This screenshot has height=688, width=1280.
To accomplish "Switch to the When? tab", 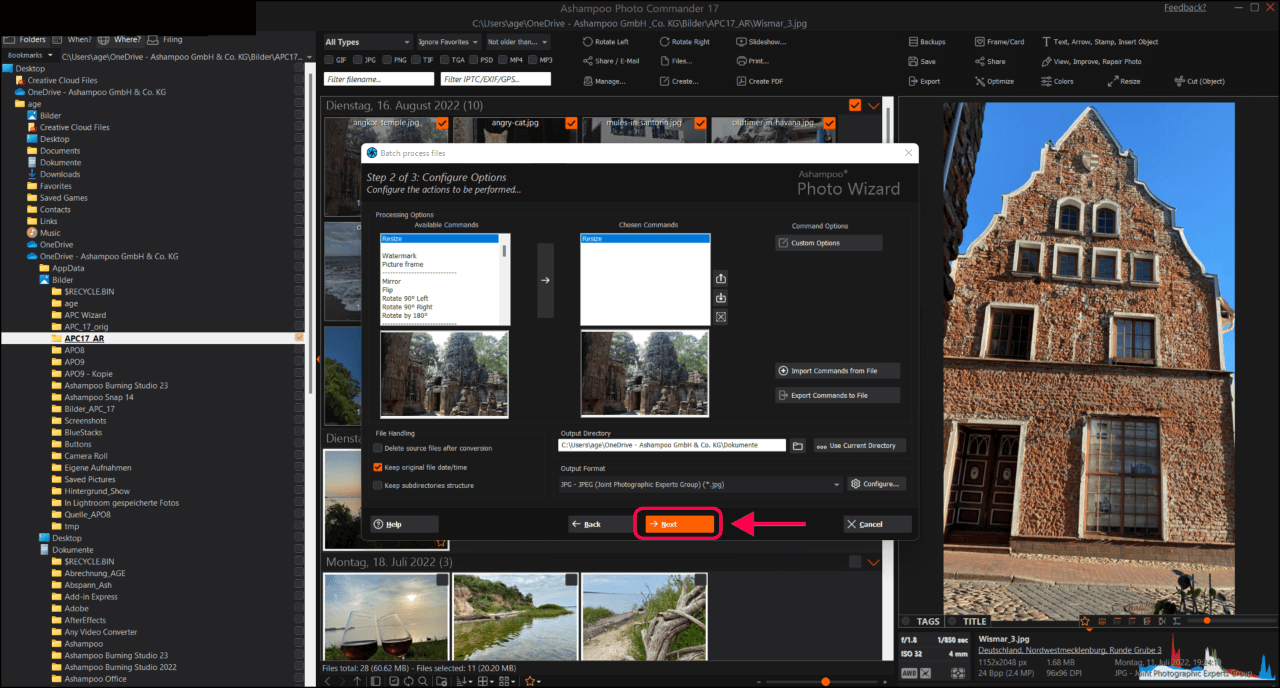I will (72, 39).
